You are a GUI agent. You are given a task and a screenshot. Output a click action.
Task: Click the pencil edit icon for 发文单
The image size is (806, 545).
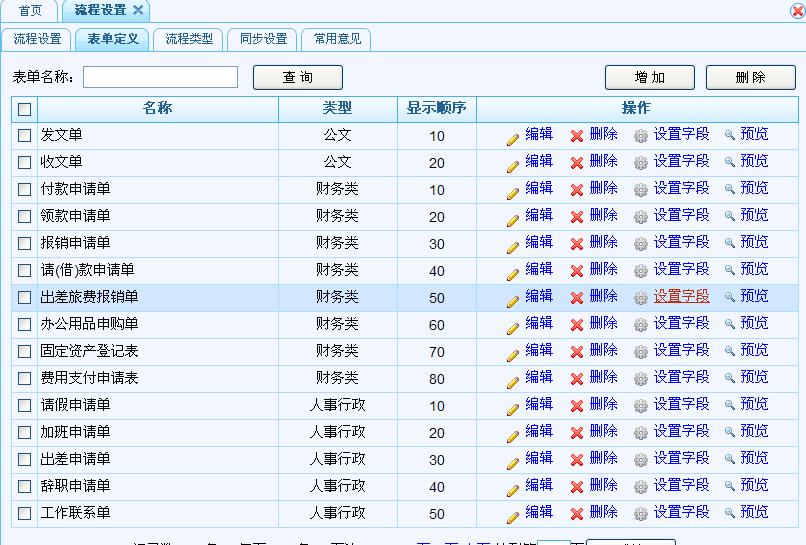coord(513,137)
